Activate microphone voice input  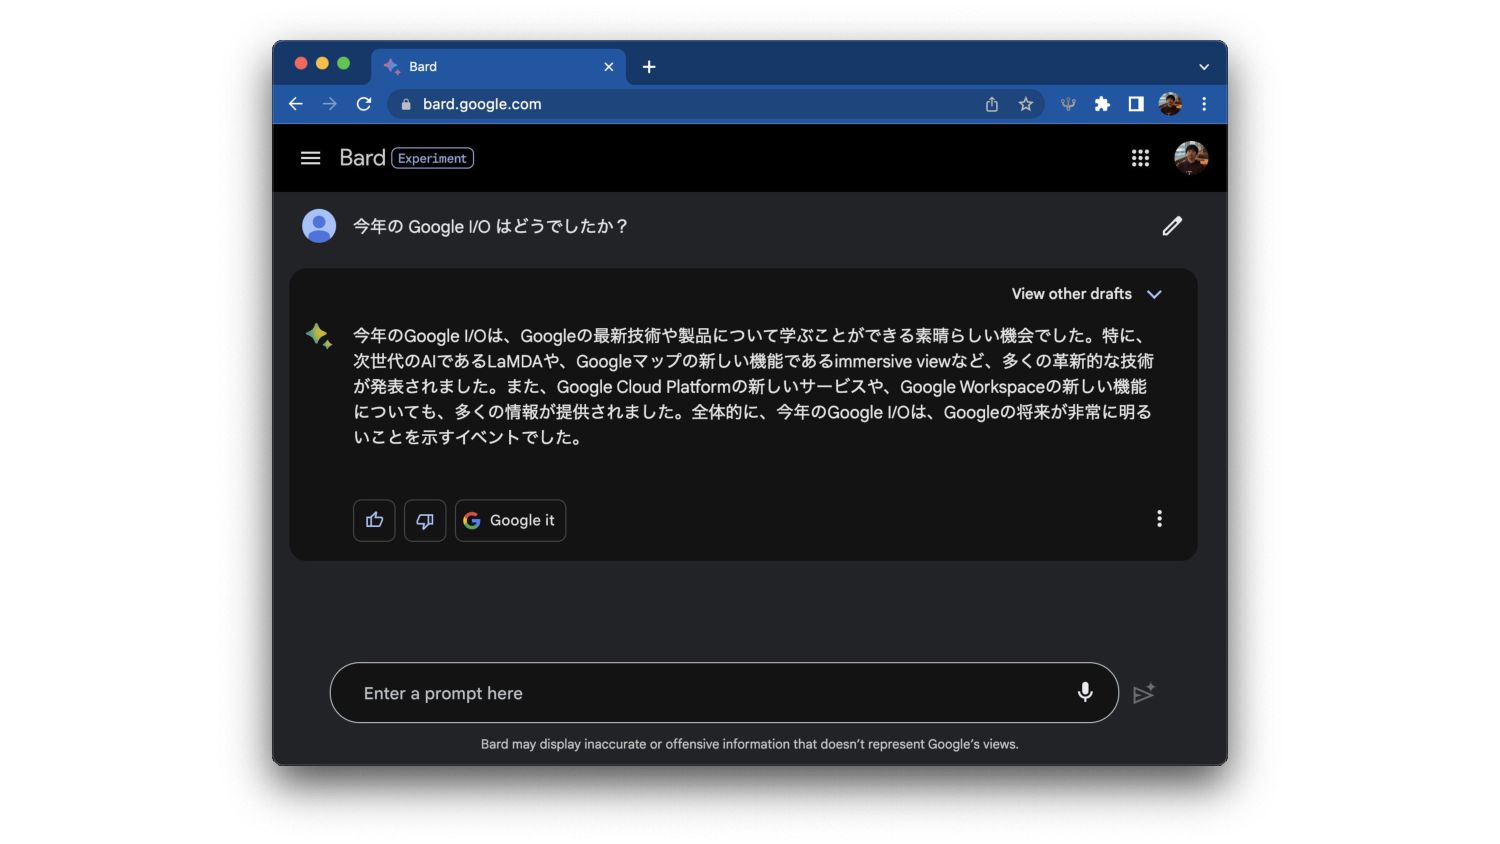click(1085, 692)
